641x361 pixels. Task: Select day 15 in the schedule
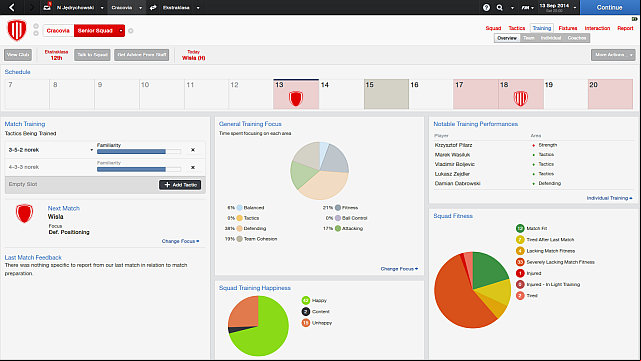pos(386,94)
